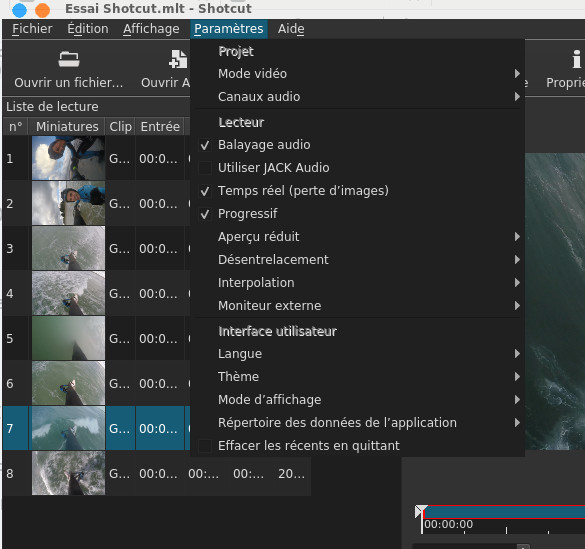Open the Affichage menu
This screenshot has height=549, width=585.
coord(151,29)
